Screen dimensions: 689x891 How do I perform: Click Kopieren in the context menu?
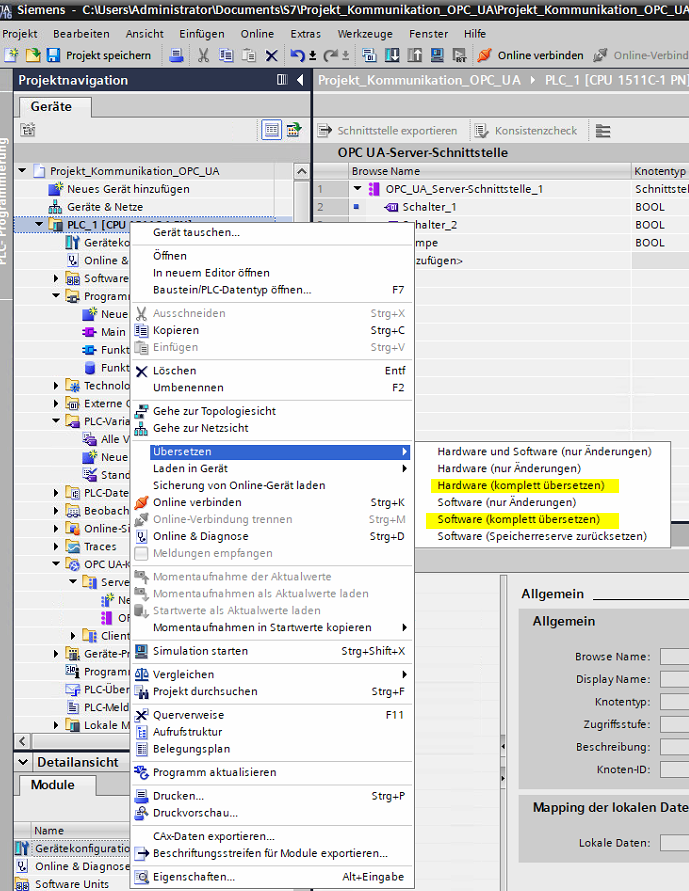176,330
